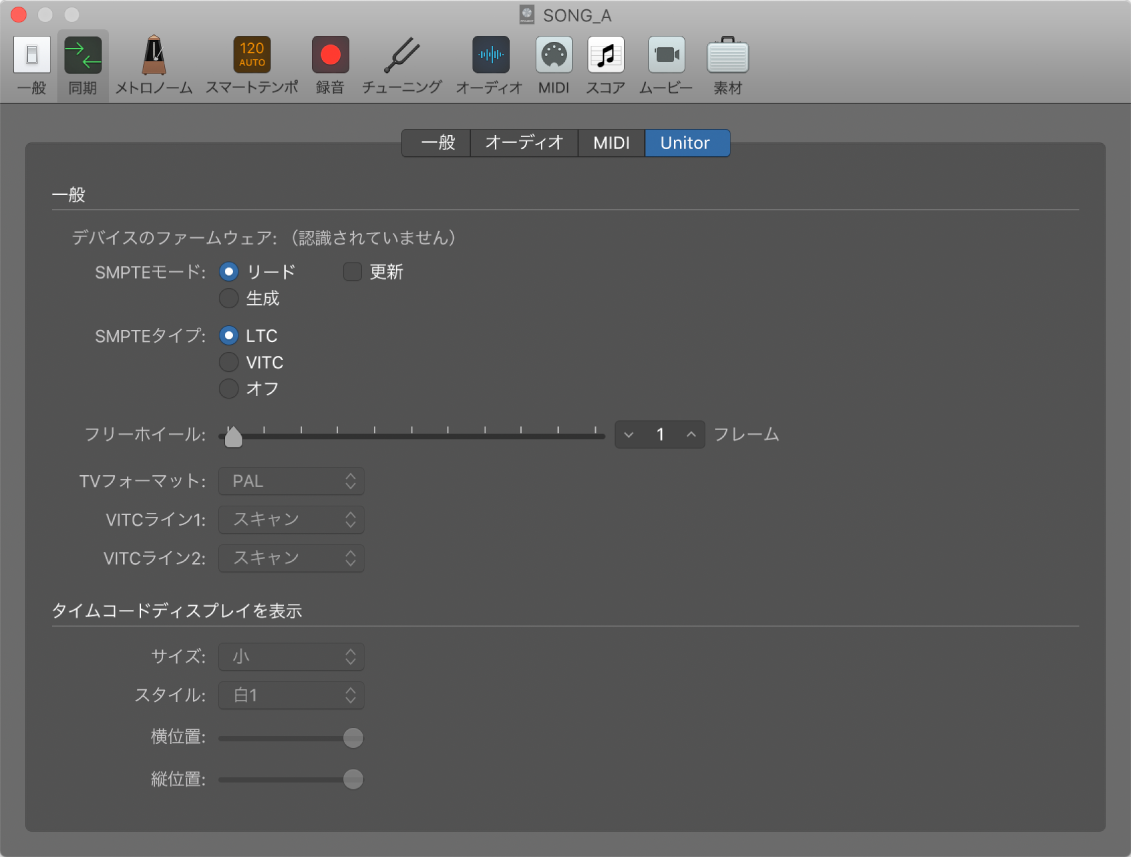Viewport: 1131px width, 857px height.
Task: Open the TVフォーマット dropdown
Action: click(291, 481)
